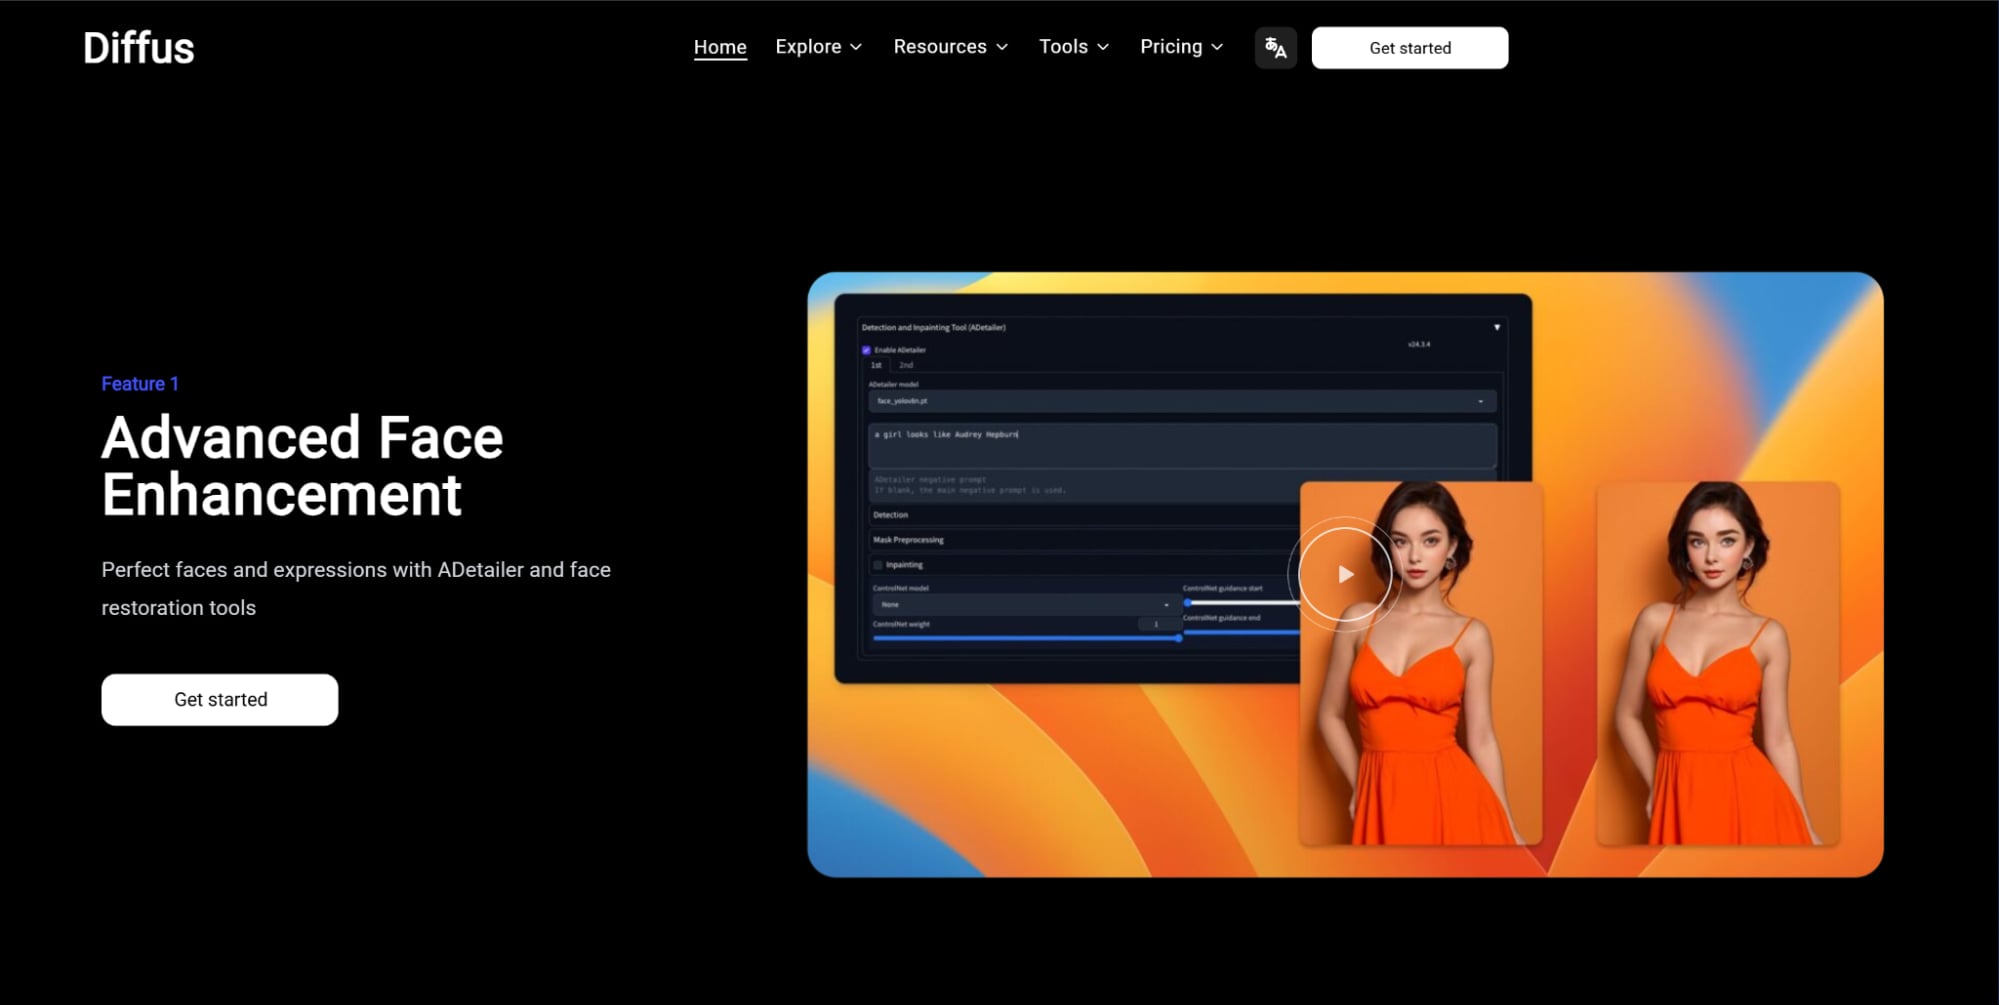The height and width of the screenshot is (1005, 1999).
Task: Click the Diffus logo
Action: [139, 48]
